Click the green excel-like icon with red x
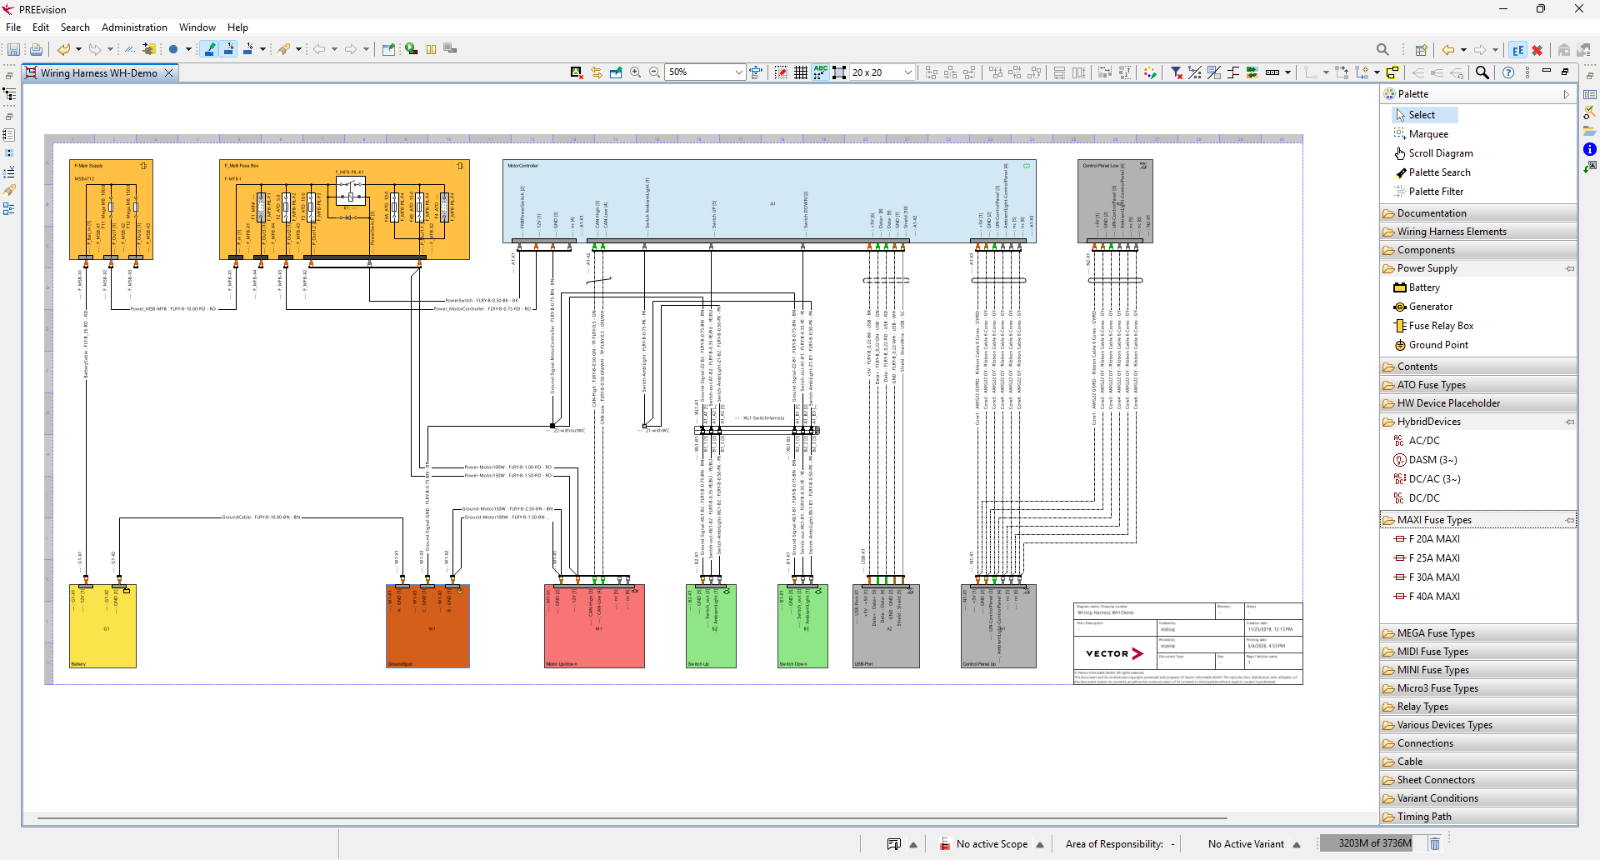This screenshot has height=860, width=1600. point(577,72)
